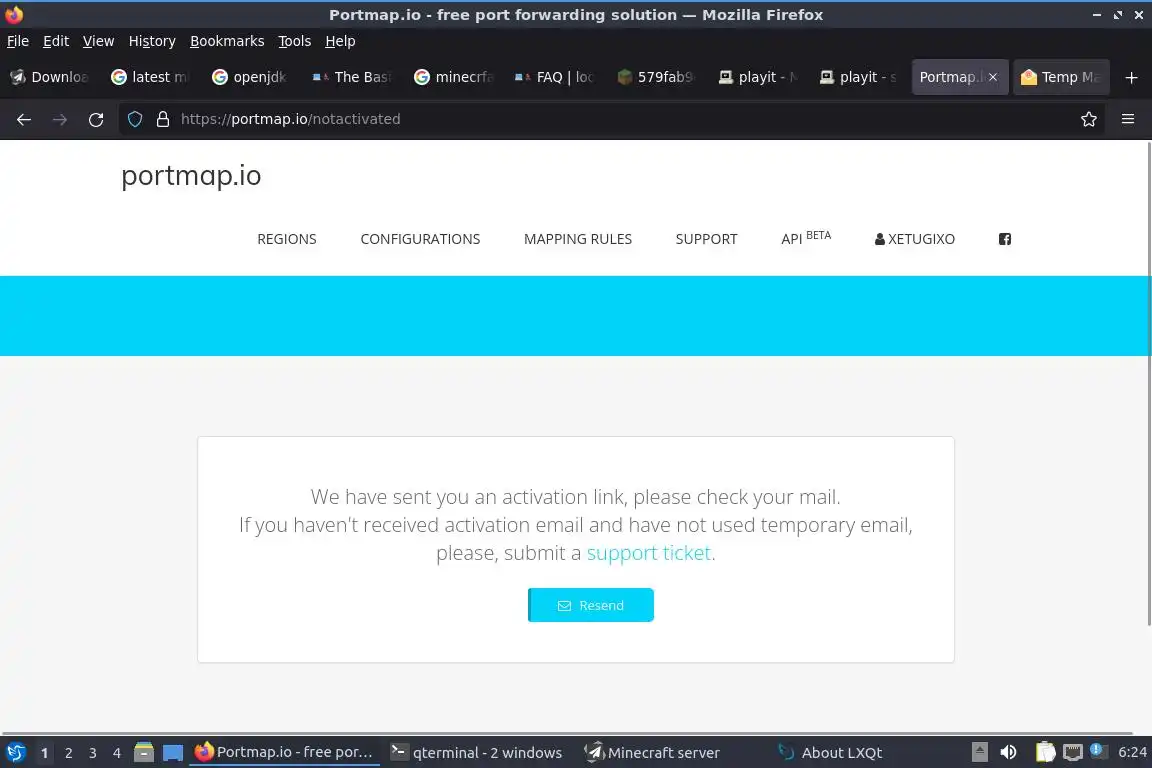Open the API BETA page

[x=806, y=238]
